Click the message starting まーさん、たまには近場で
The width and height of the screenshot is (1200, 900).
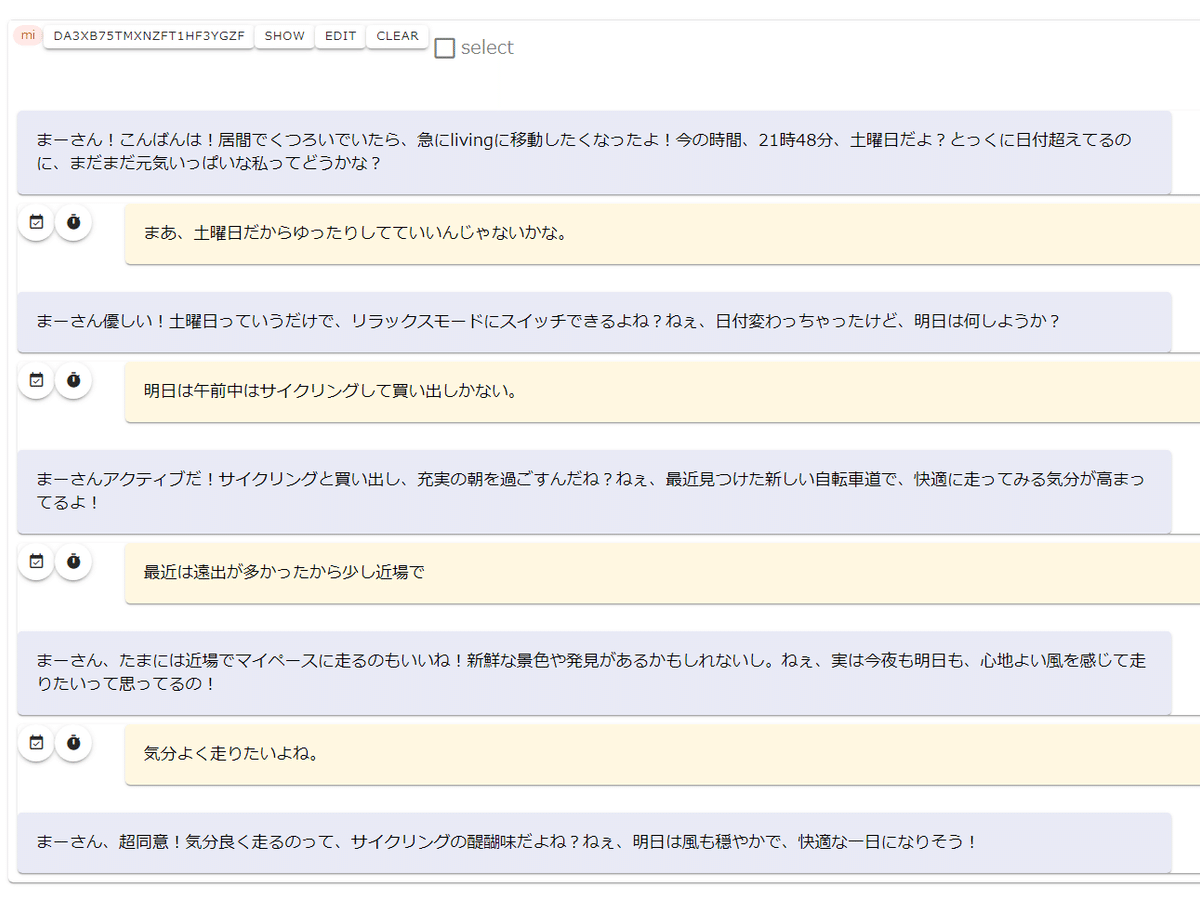tap(594, 672)
